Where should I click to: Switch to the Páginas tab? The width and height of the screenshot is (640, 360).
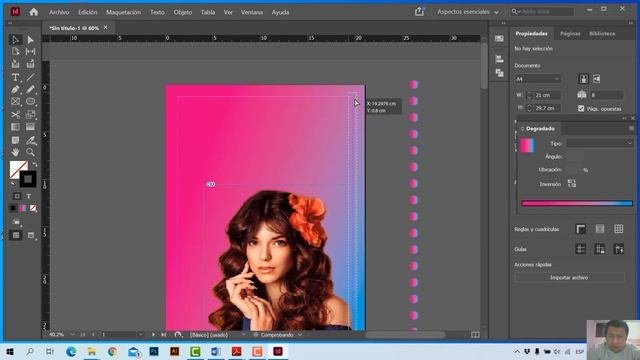click(570, 34)
